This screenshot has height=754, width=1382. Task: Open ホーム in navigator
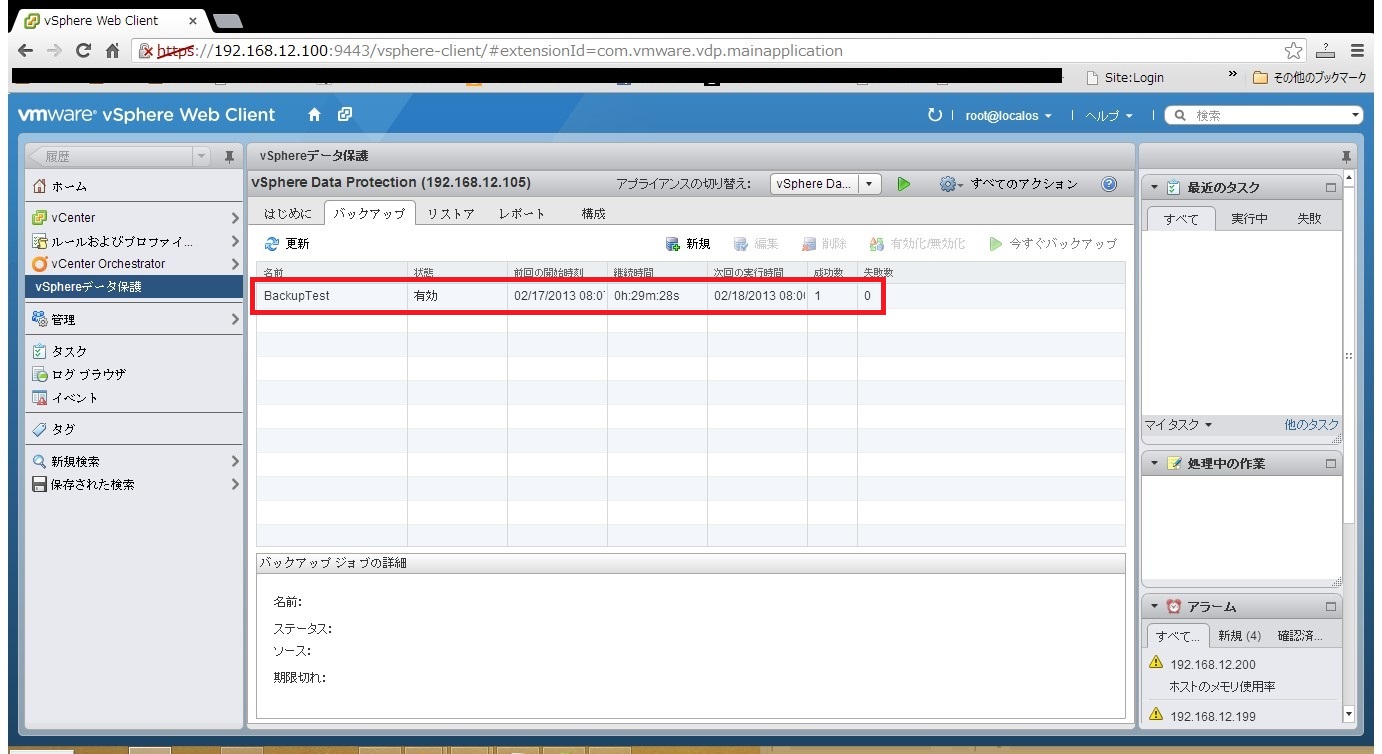coord(134,186)
